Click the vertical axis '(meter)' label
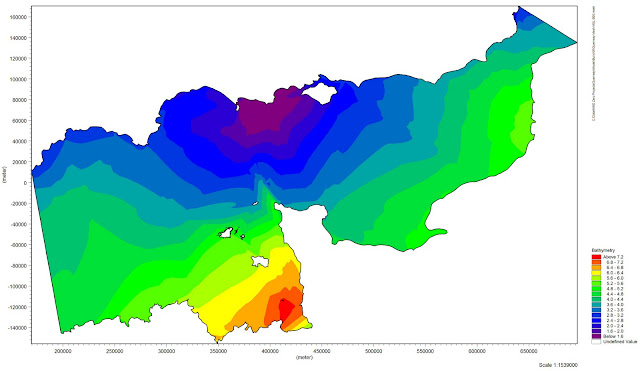Screen dimensions: 640x371 click(4, 175)
